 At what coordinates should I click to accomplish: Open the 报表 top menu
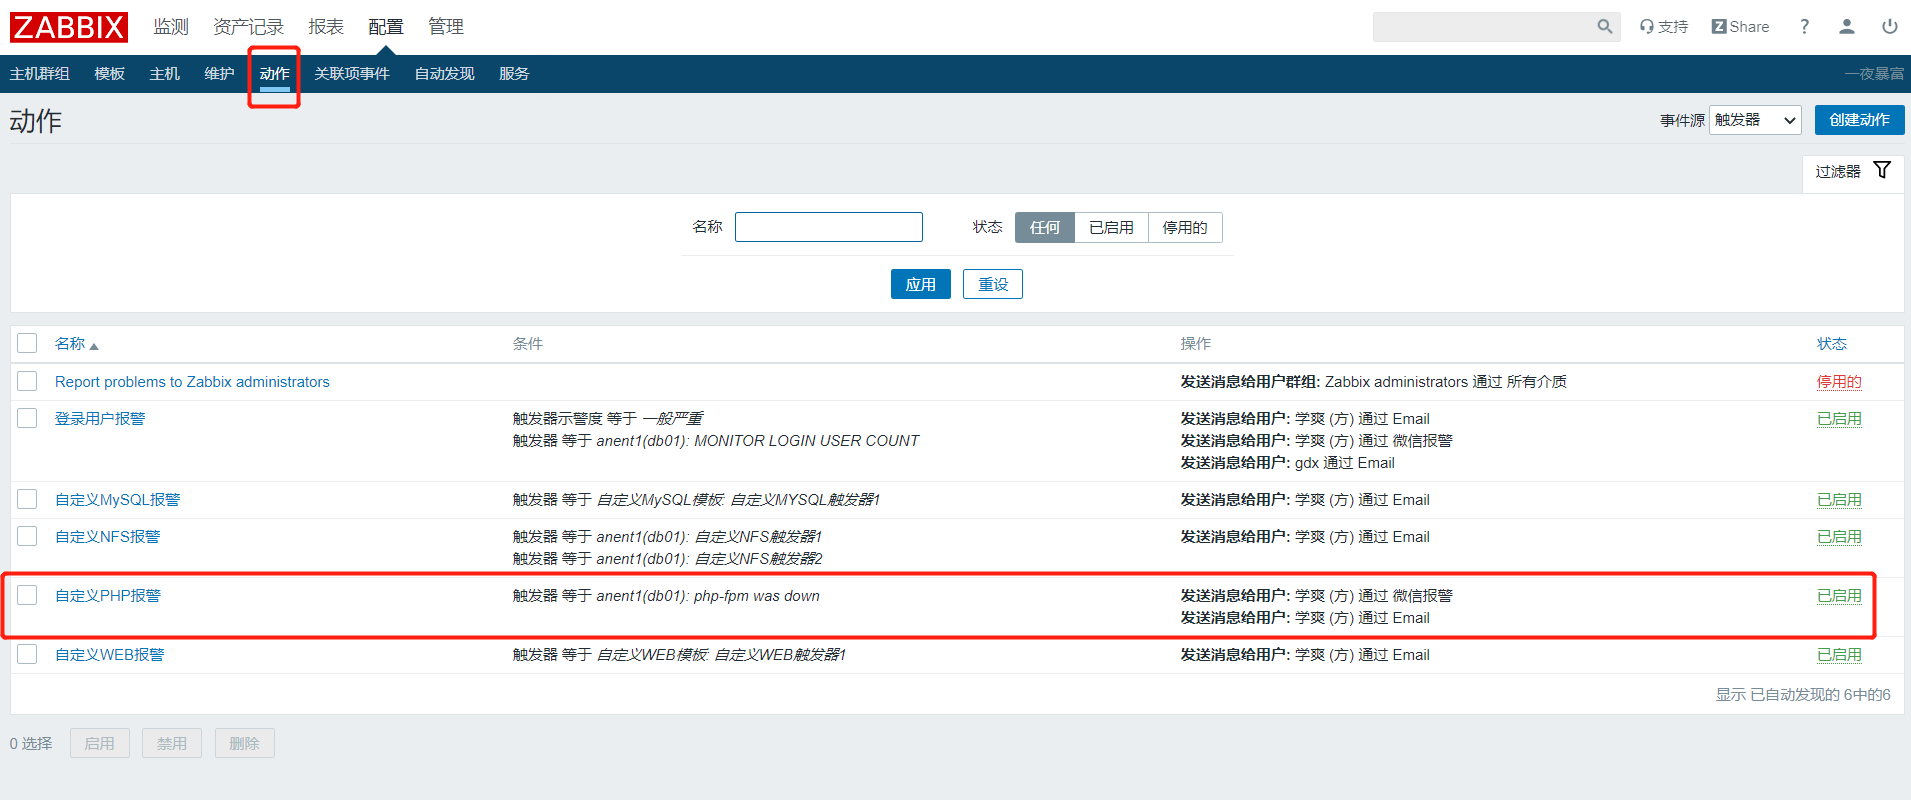(326, 27)
